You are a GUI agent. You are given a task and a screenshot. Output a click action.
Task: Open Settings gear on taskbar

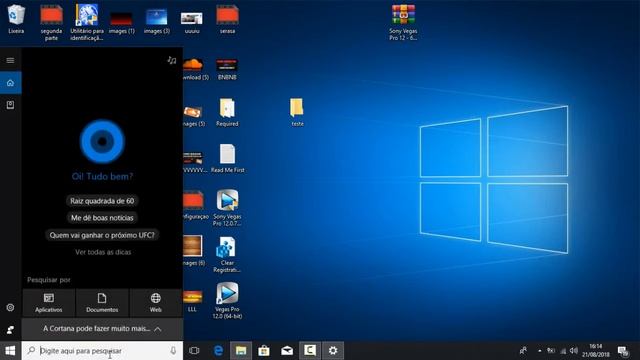333,351
